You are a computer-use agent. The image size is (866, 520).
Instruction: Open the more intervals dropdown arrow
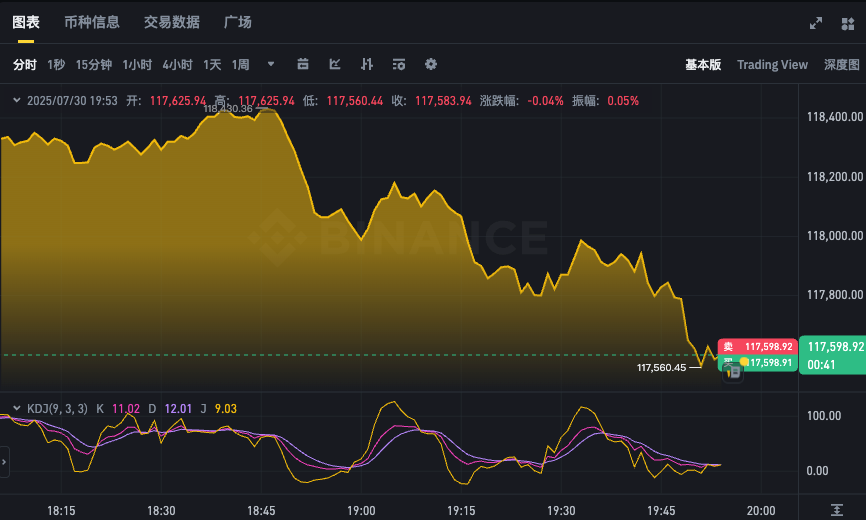[x=271, y=65]
